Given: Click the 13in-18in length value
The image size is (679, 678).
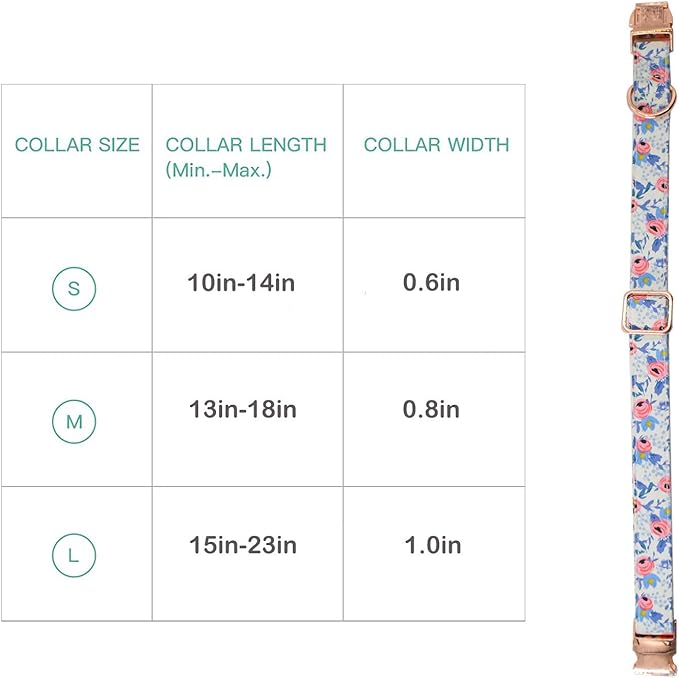Looking at the screenshot, I should [x=242, y=409].
